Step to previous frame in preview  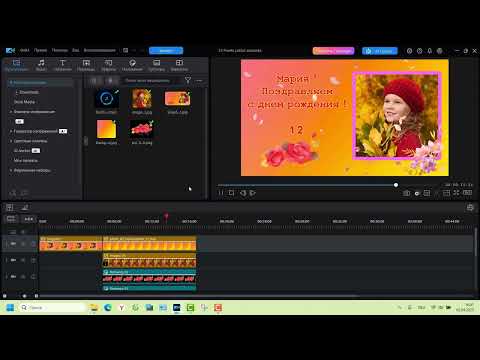point(243,193)
